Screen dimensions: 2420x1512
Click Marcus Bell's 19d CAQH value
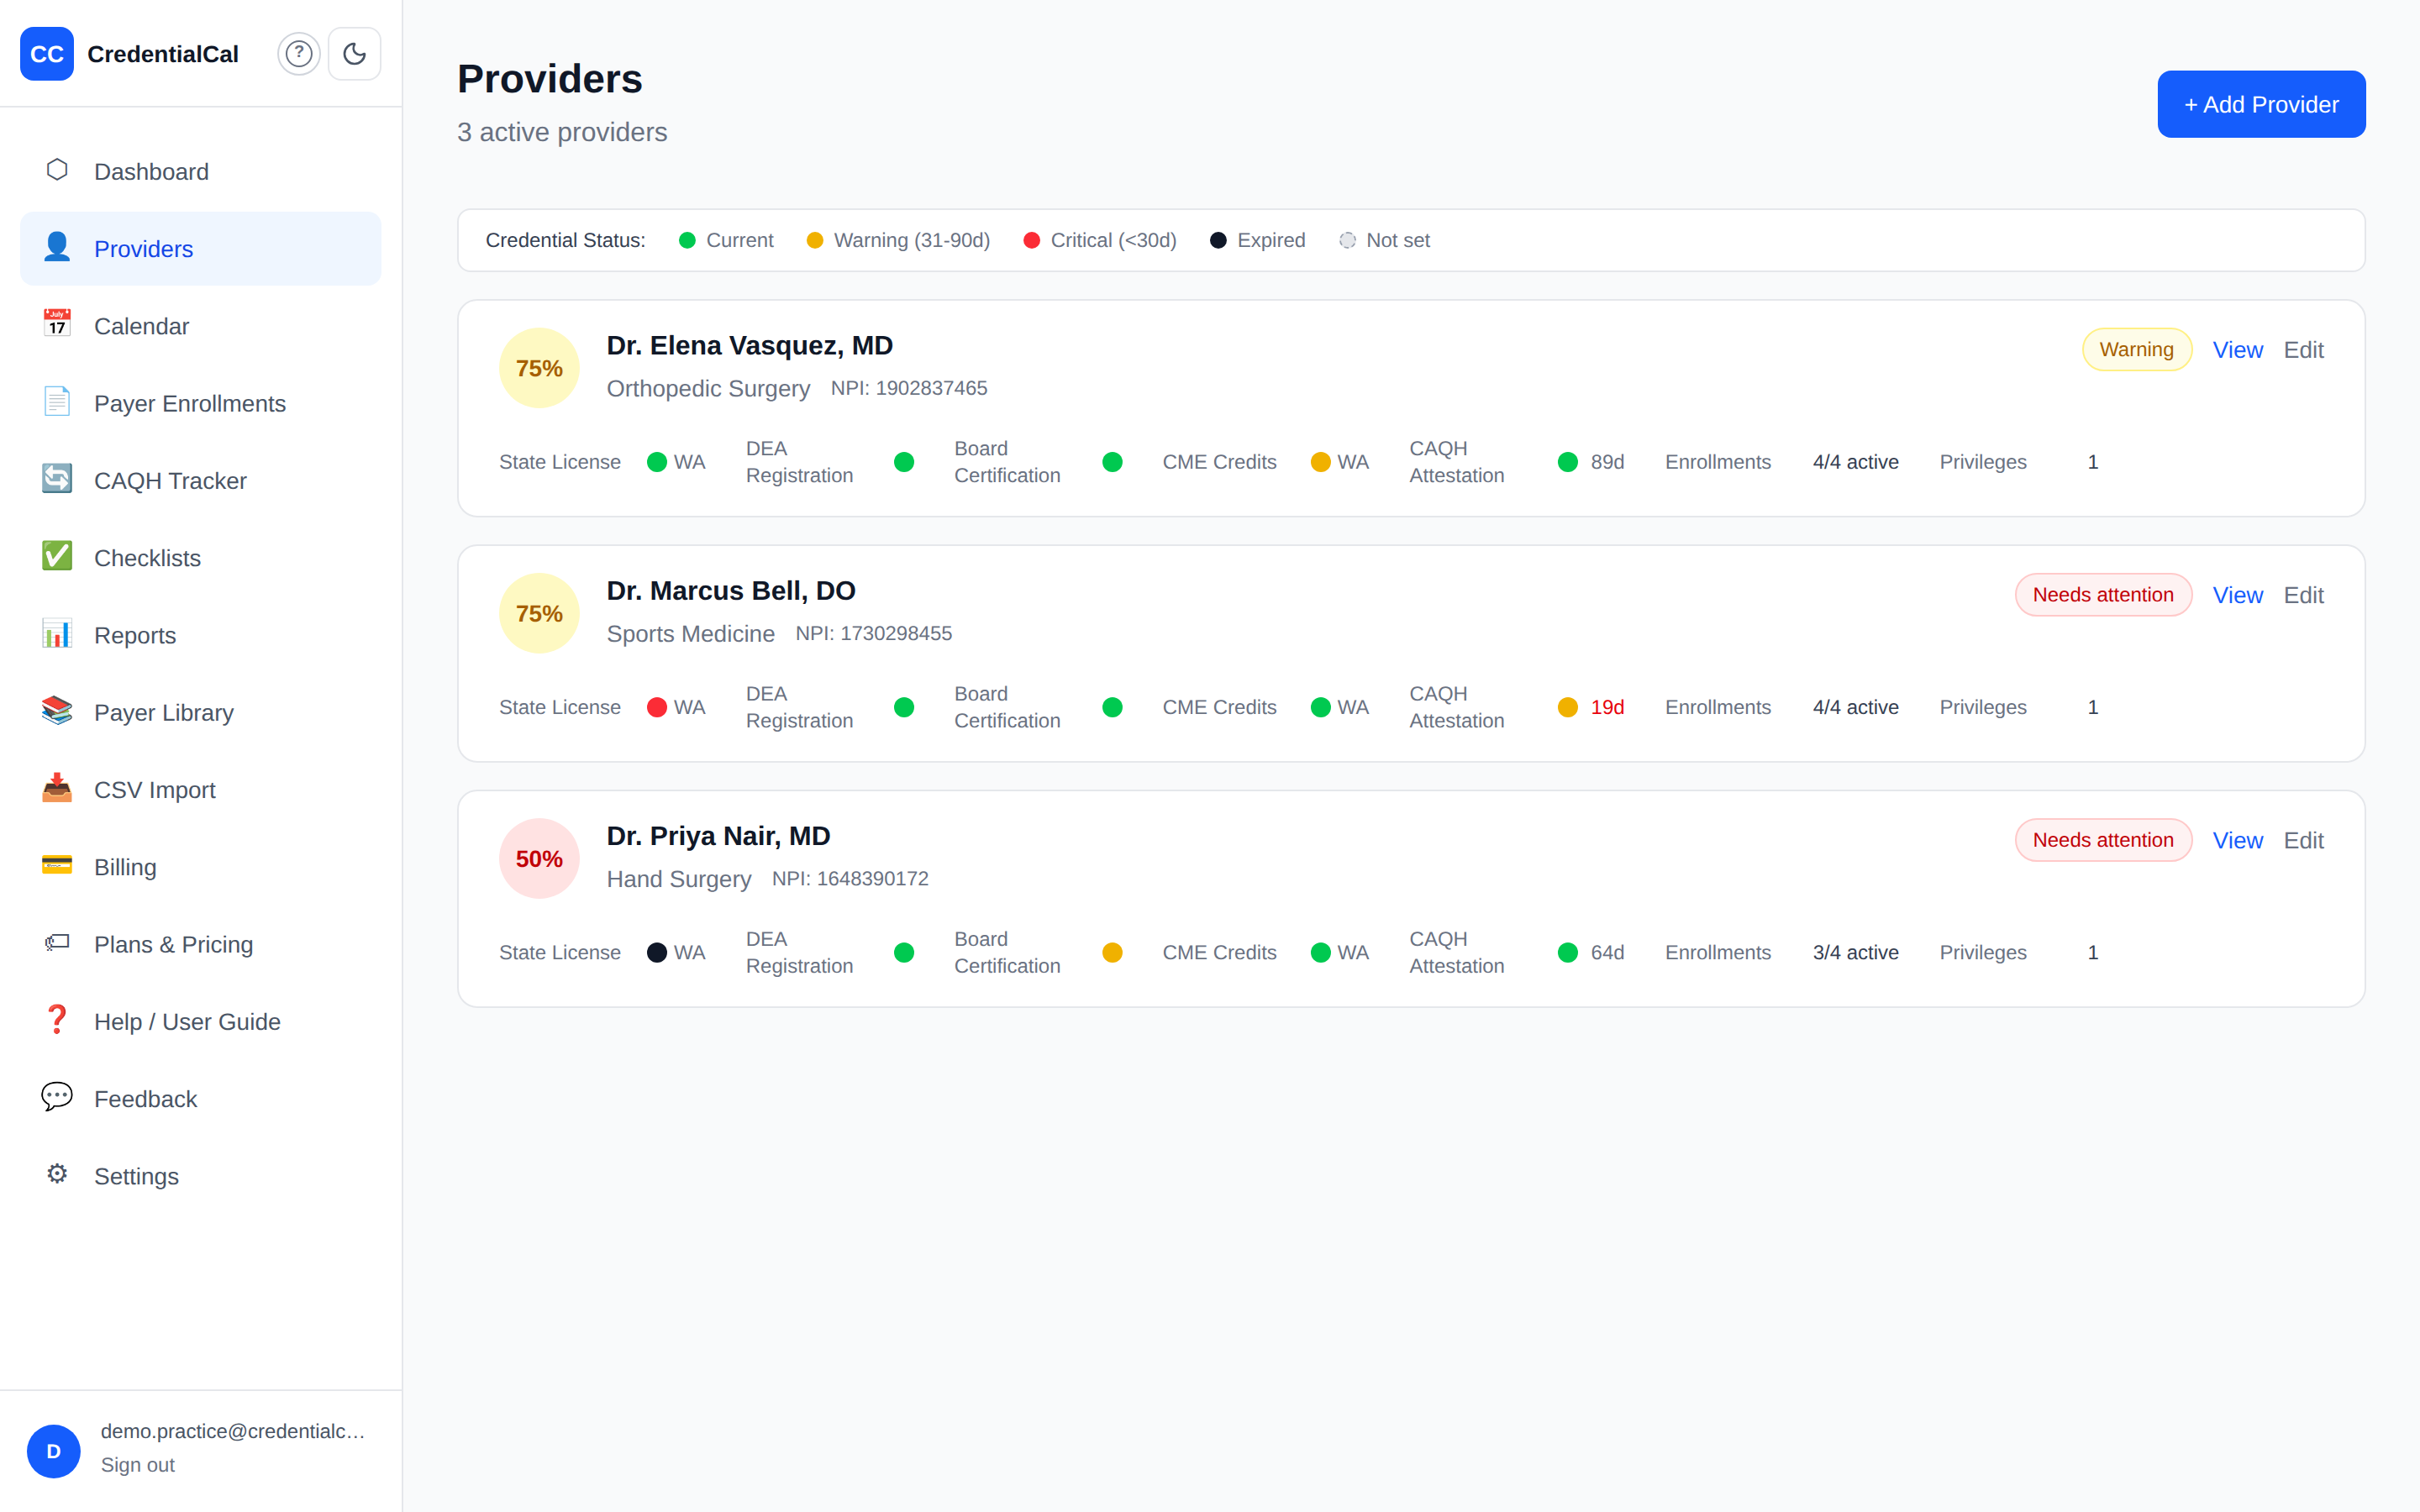tap(1607, 707)
